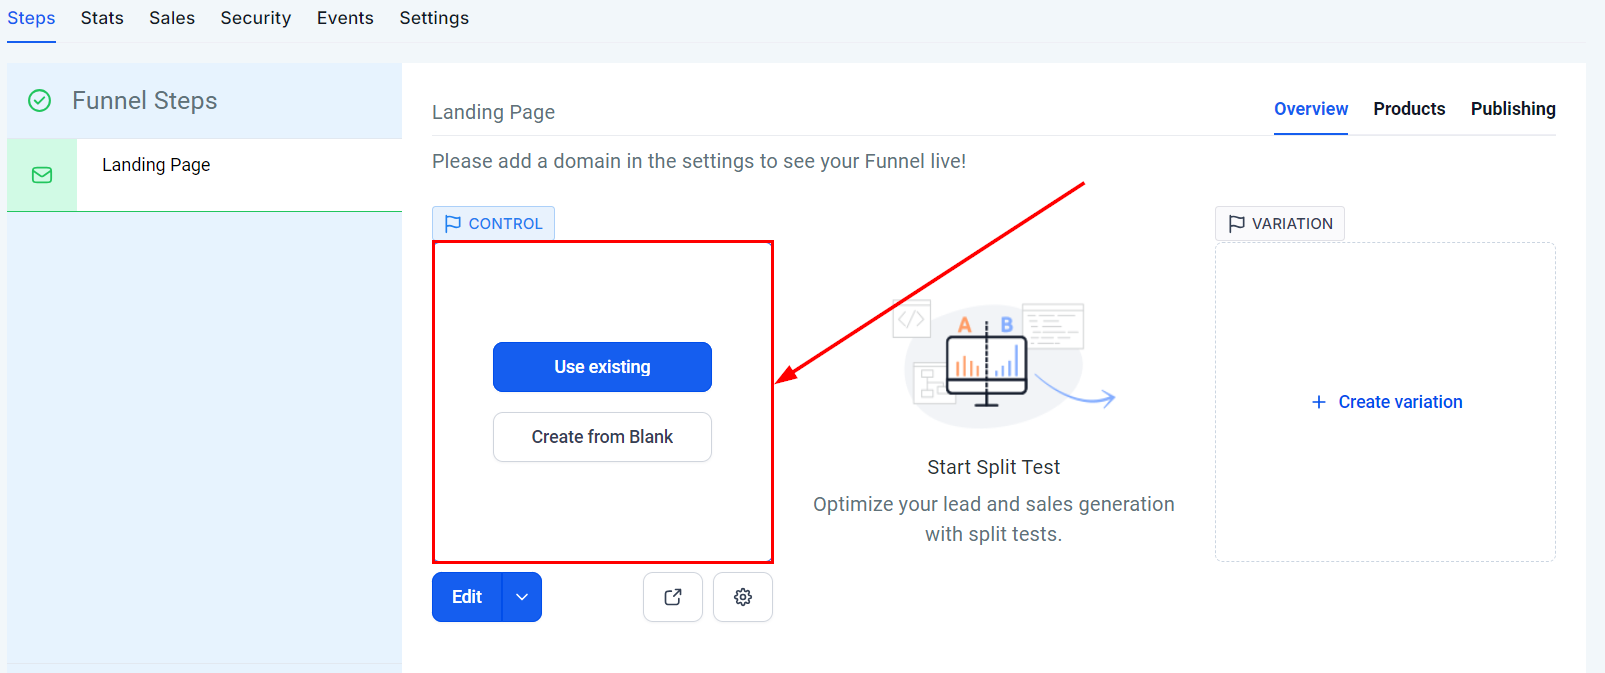The image size is (1605, 673).
Task: Open the page preview external link icon
Action: [673, 597]
